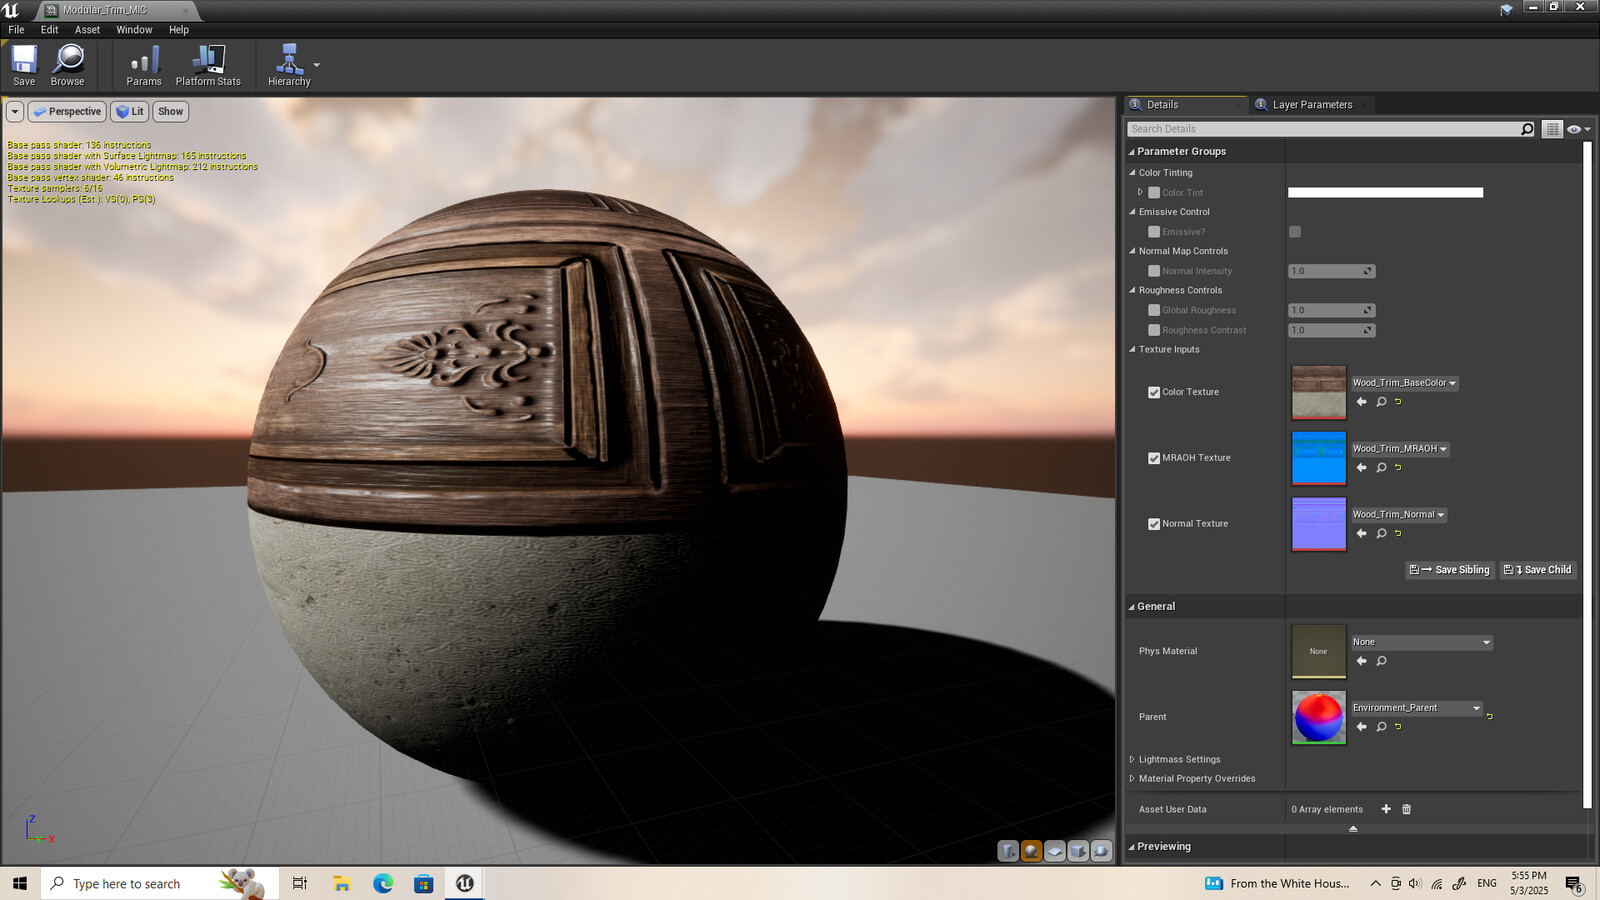The image size is (1600, 900).
Task: Browse to the Phys Material asset
Action: [x=1381, y=661]
